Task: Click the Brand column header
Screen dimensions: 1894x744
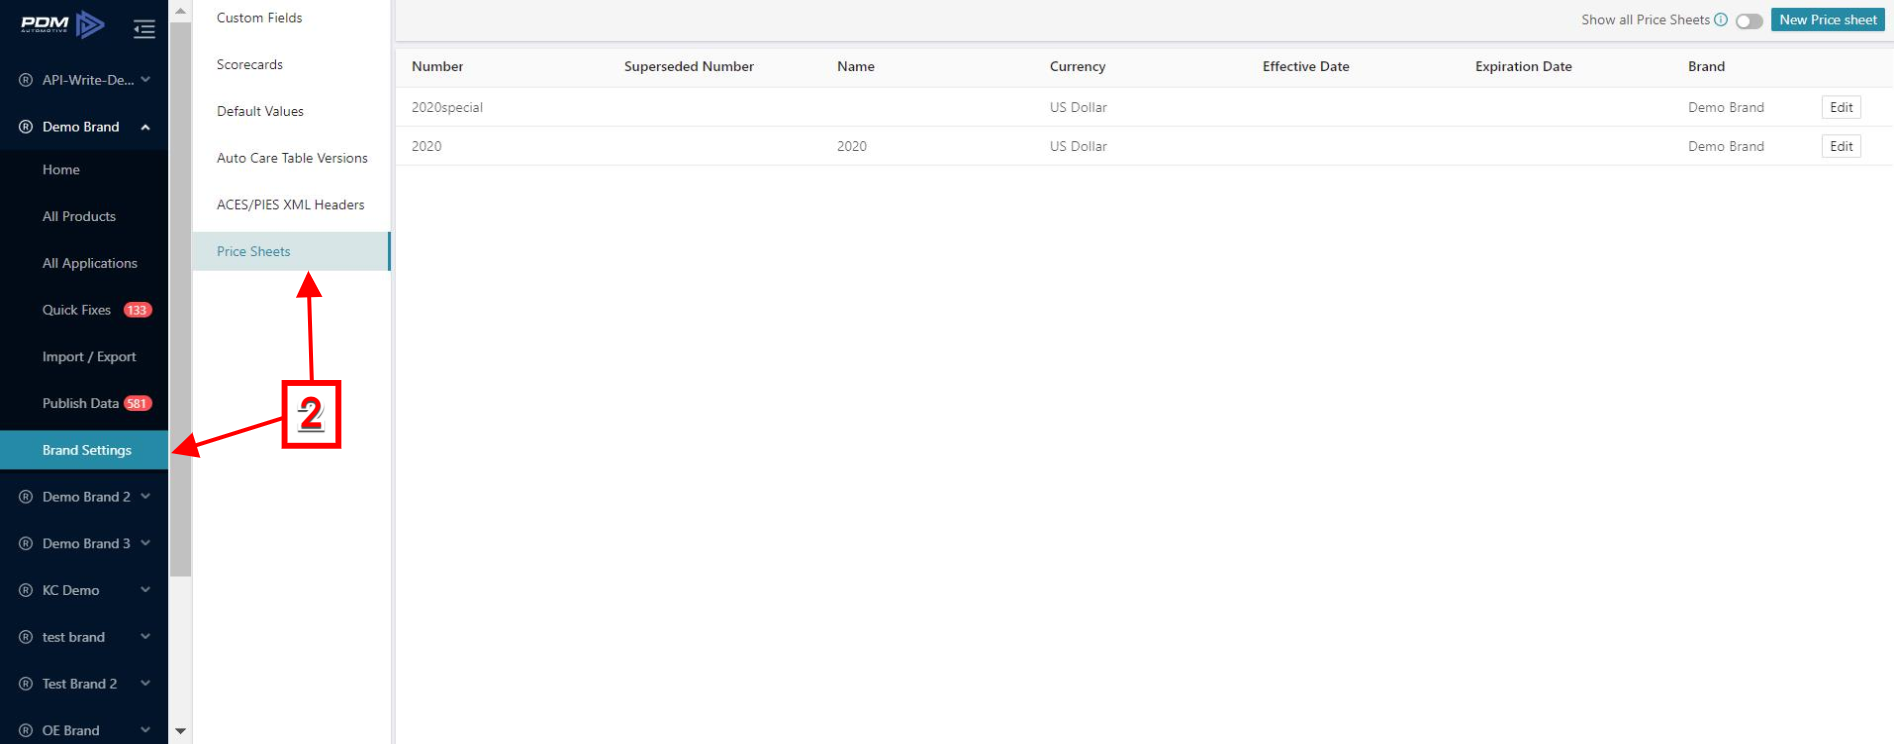Action: (x=1706, y=67)
